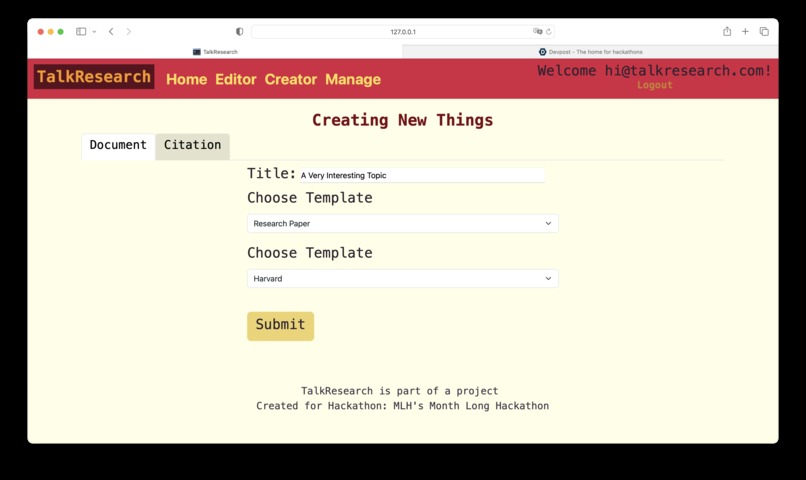Open the Manage nav link
This screenshot has height=480, width=806.
coord(353,79)
